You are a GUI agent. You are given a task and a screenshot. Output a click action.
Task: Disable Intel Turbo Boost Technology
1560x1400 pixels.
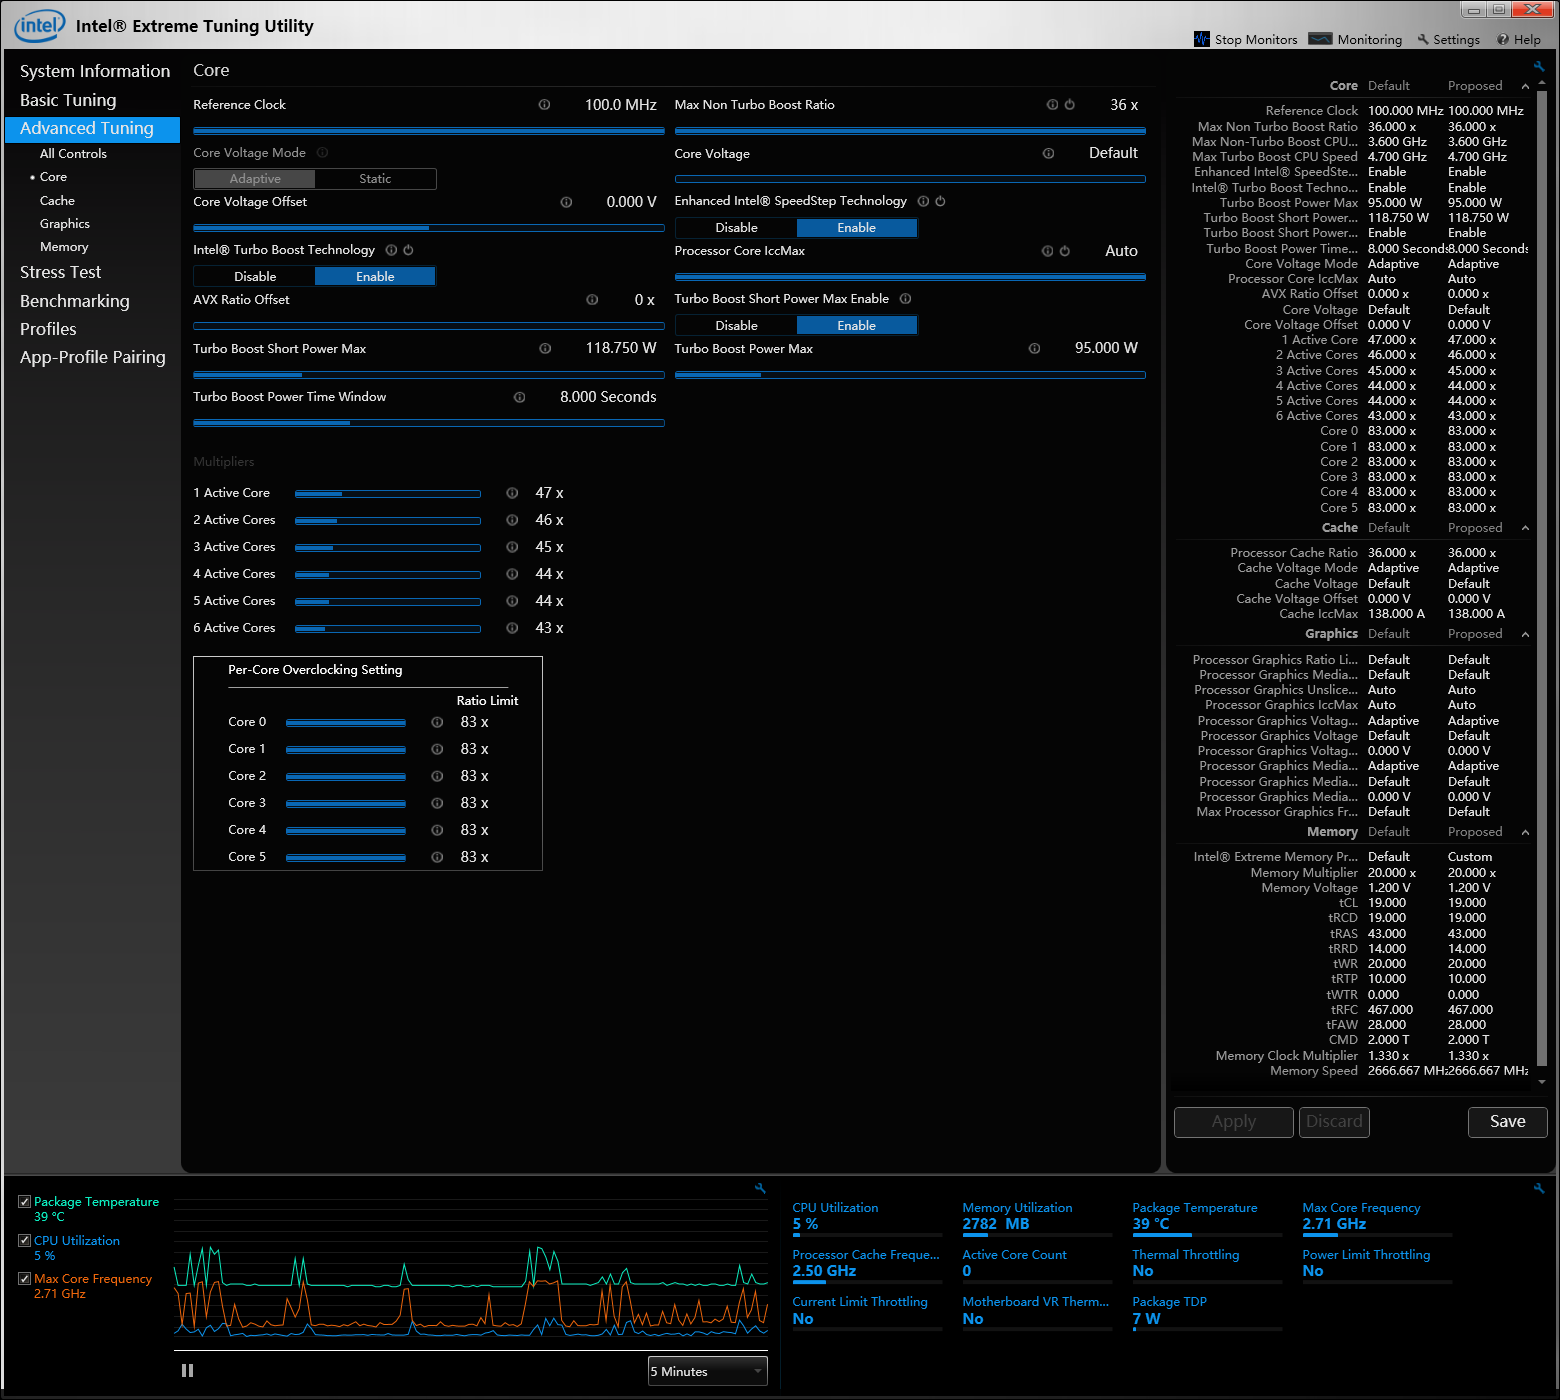(255, 277)
